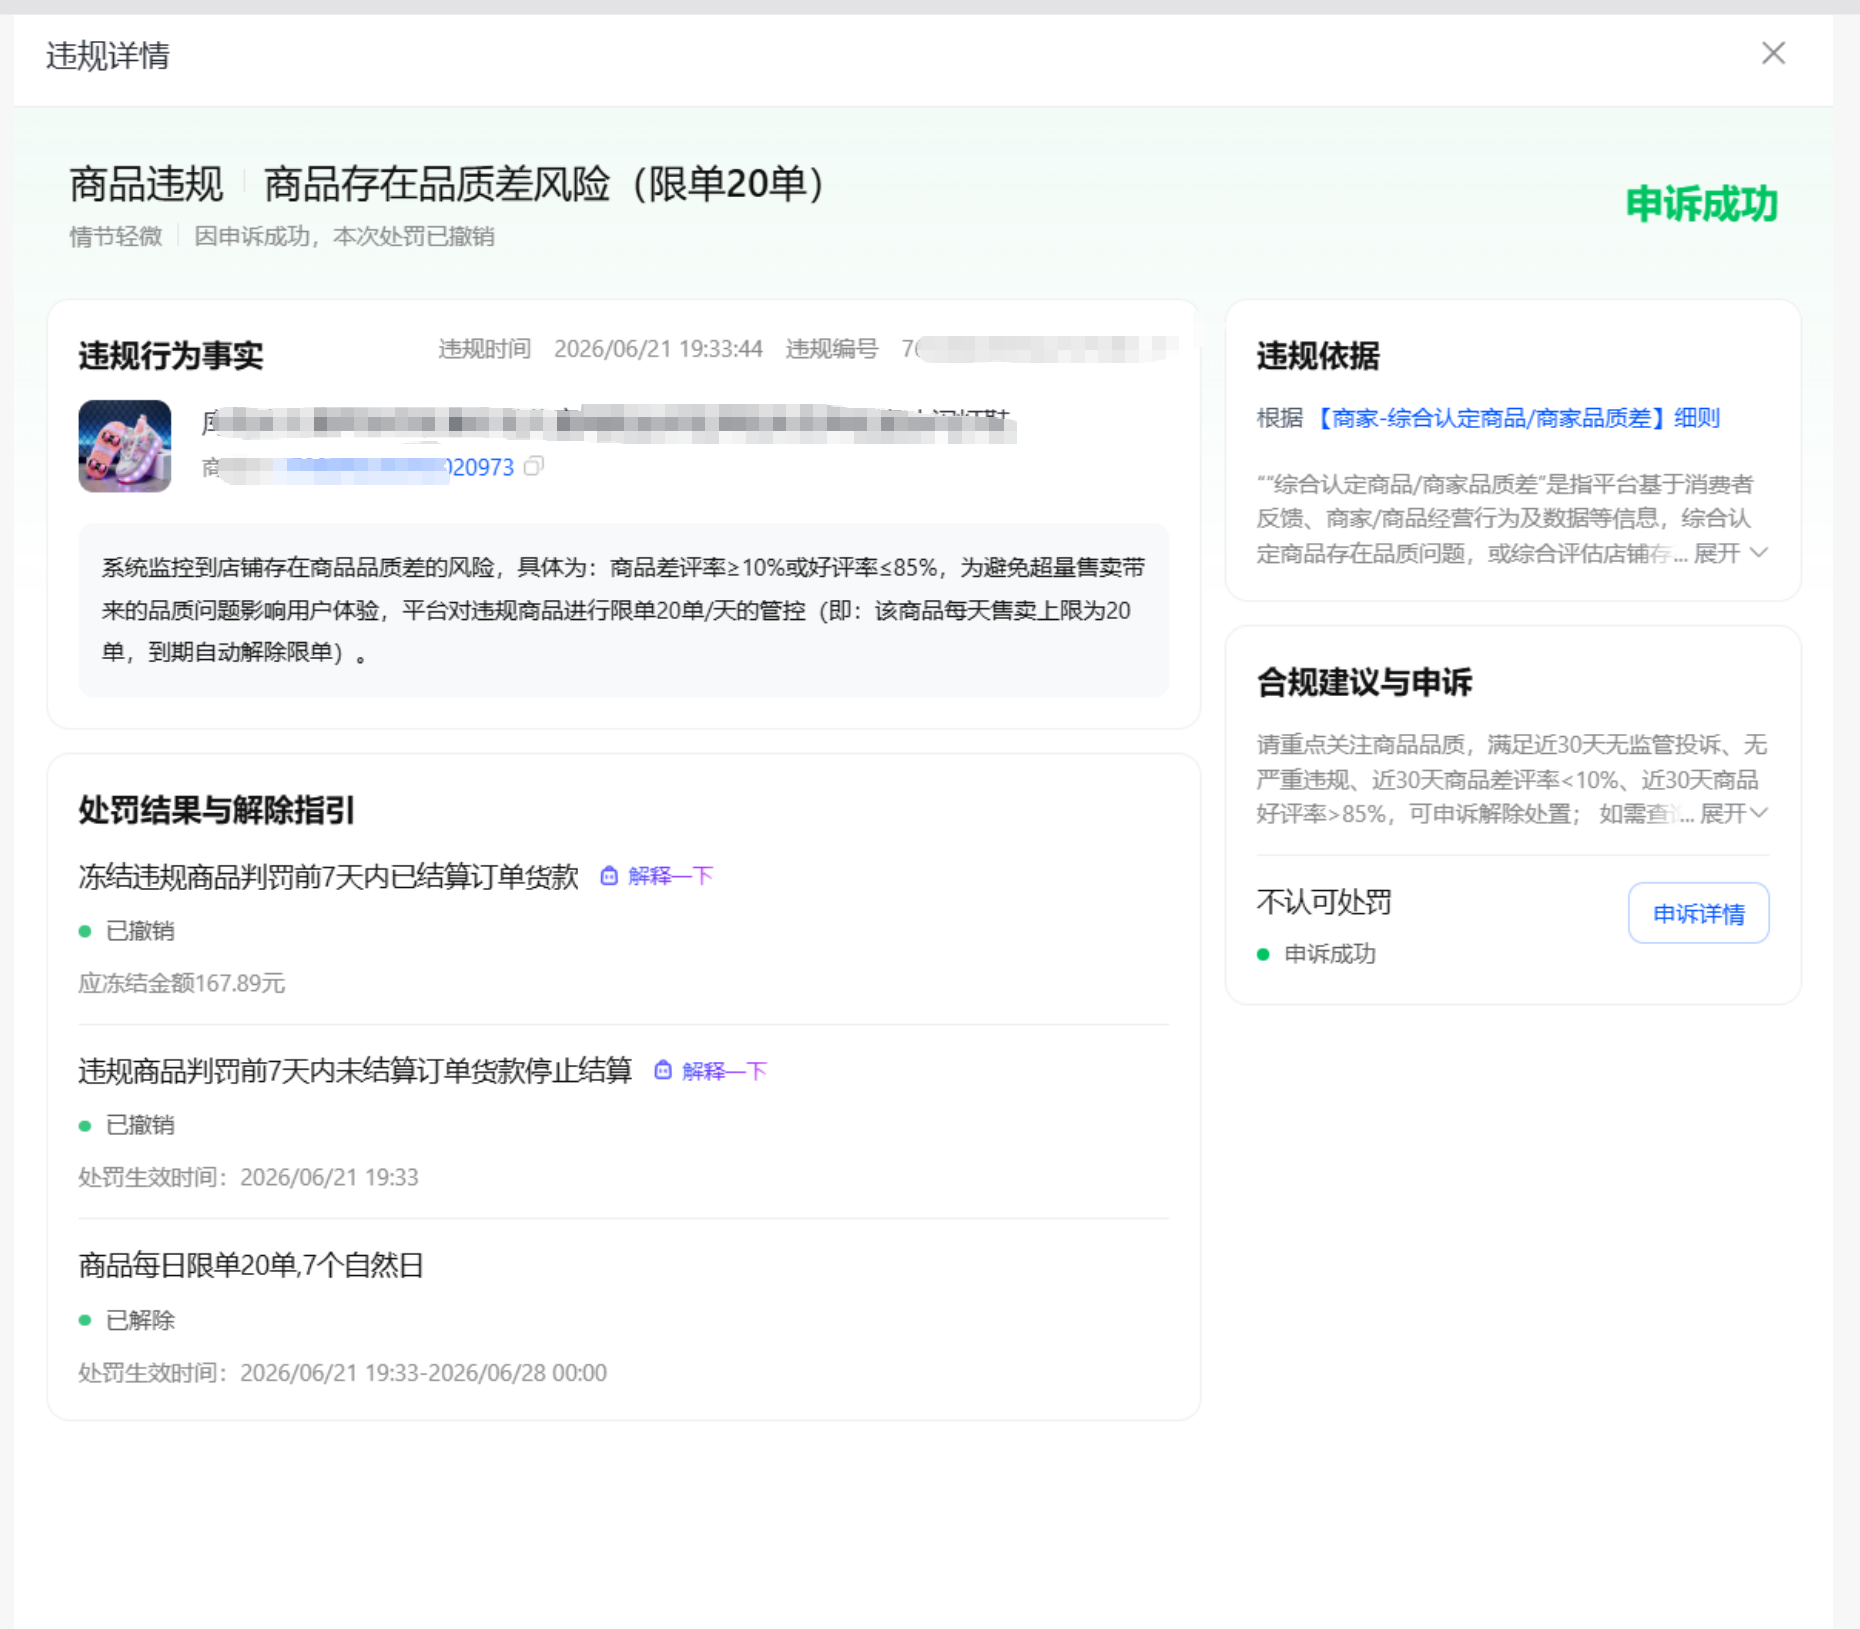Select the 不认可处罚 label
Screen dimensions: 1860x1629
[x=1324, y=902]
